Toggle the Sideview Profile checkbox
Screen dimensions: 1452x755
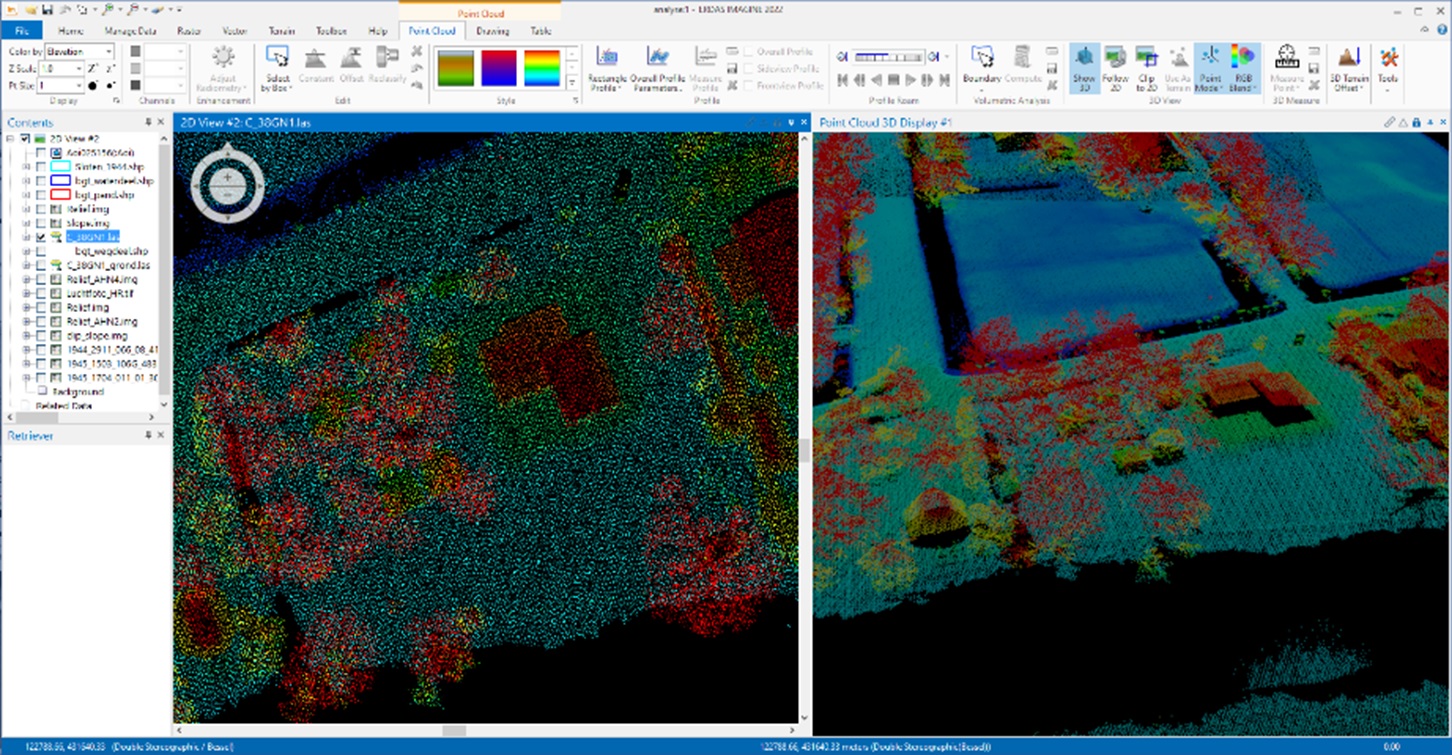[749, 69]
